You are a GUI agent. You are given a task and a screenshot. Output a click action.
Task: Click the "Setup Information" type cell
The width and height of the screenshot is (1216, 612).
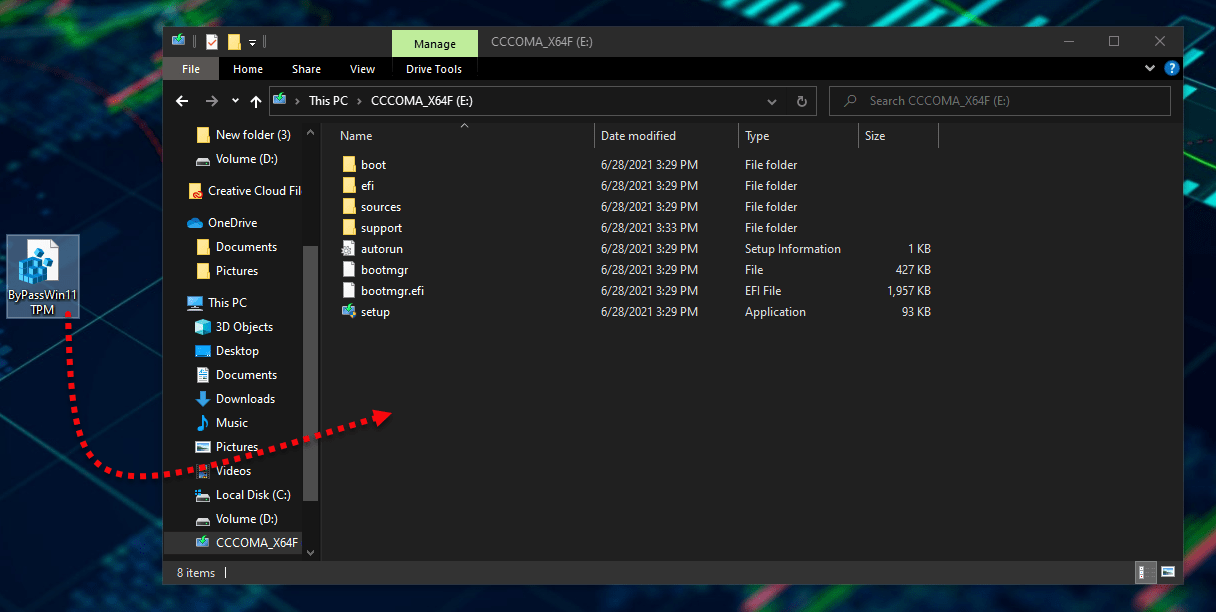pos(793,249)
